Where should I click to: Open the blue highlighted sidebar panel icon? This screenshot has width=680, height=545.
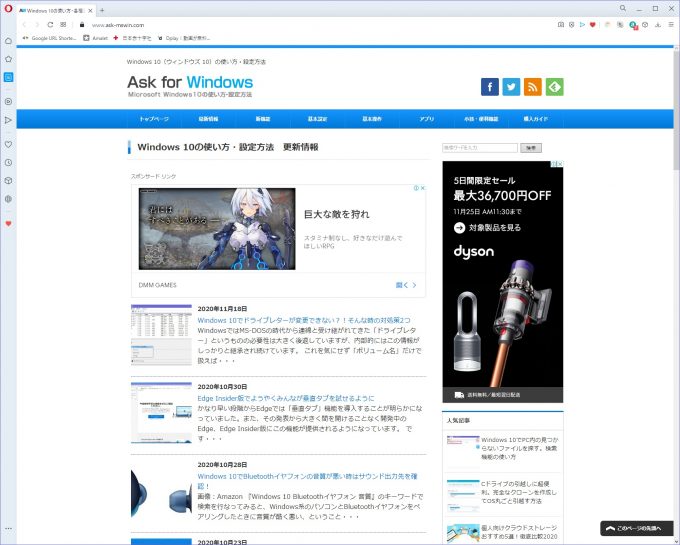[x=8, y=77]
